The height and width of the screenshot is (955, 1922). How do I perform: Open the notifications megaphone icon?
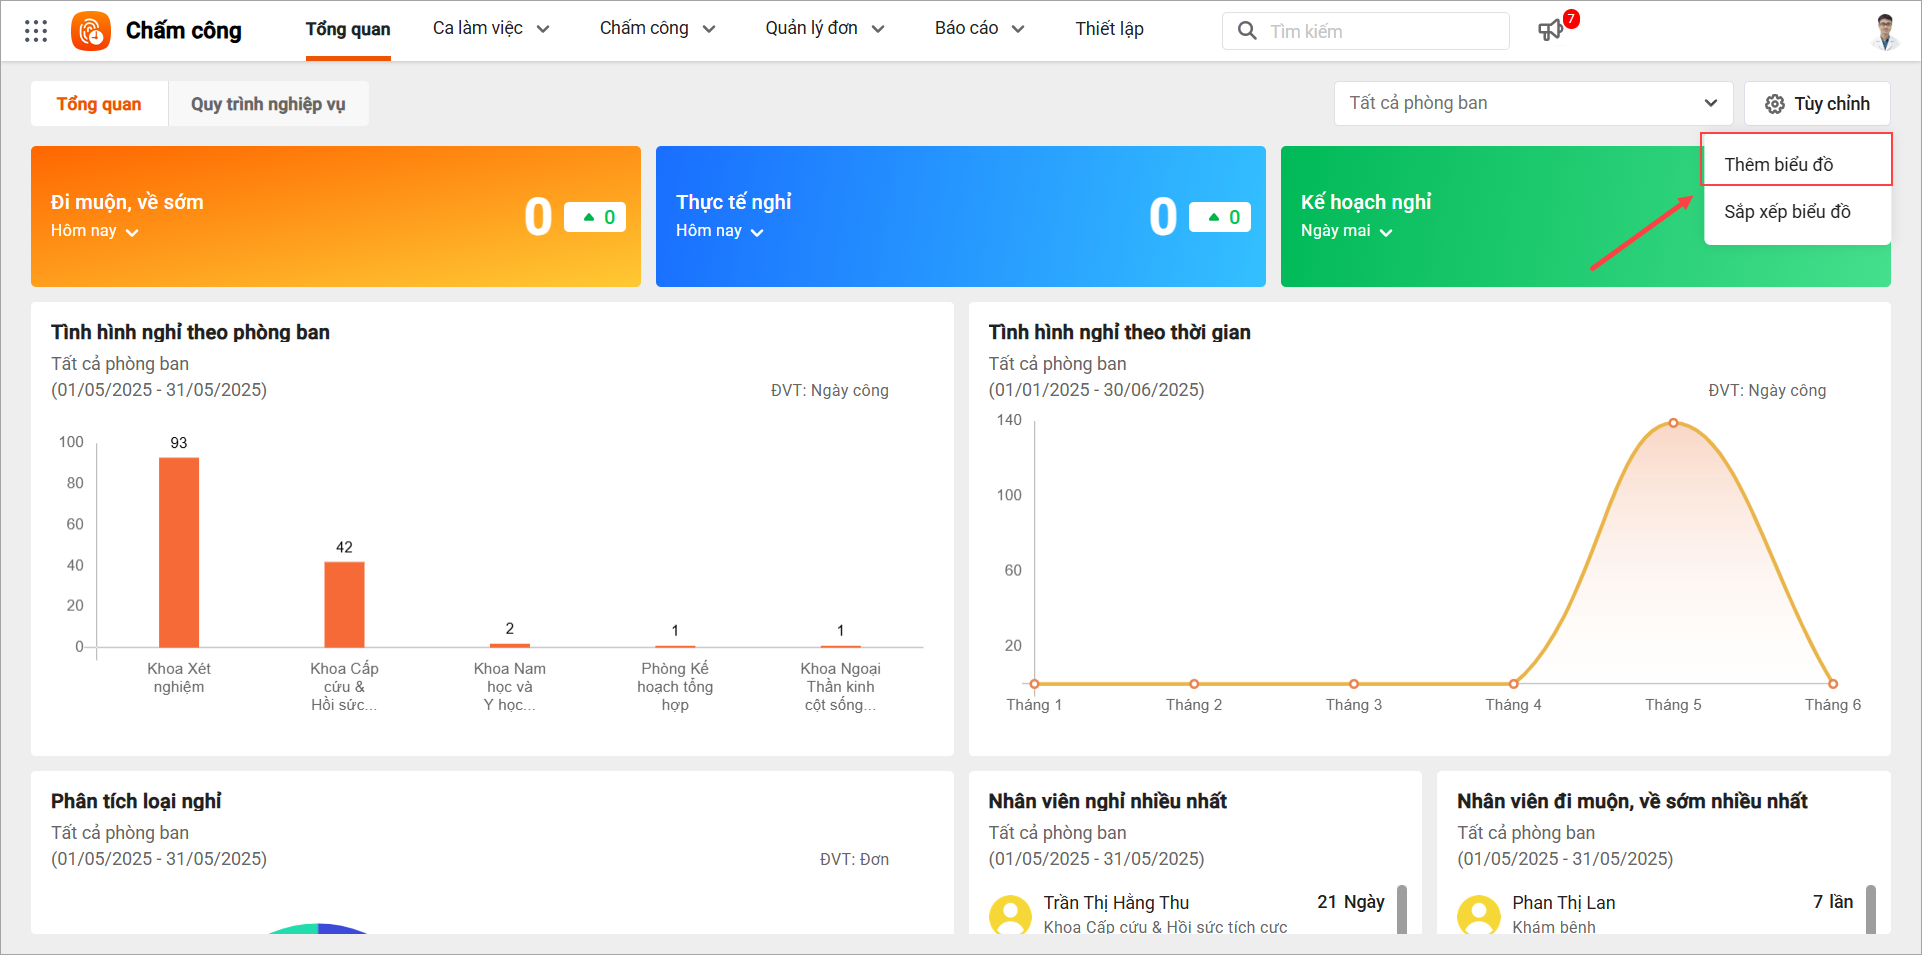pos(1550,31)
